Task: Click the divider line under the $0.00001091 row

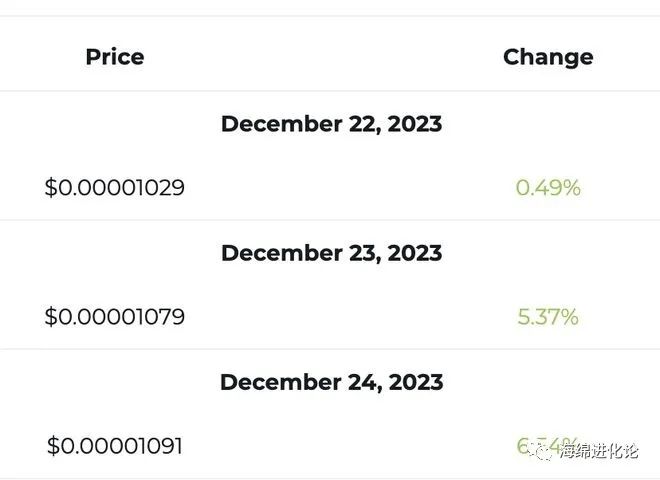Action: pos(330,477)
